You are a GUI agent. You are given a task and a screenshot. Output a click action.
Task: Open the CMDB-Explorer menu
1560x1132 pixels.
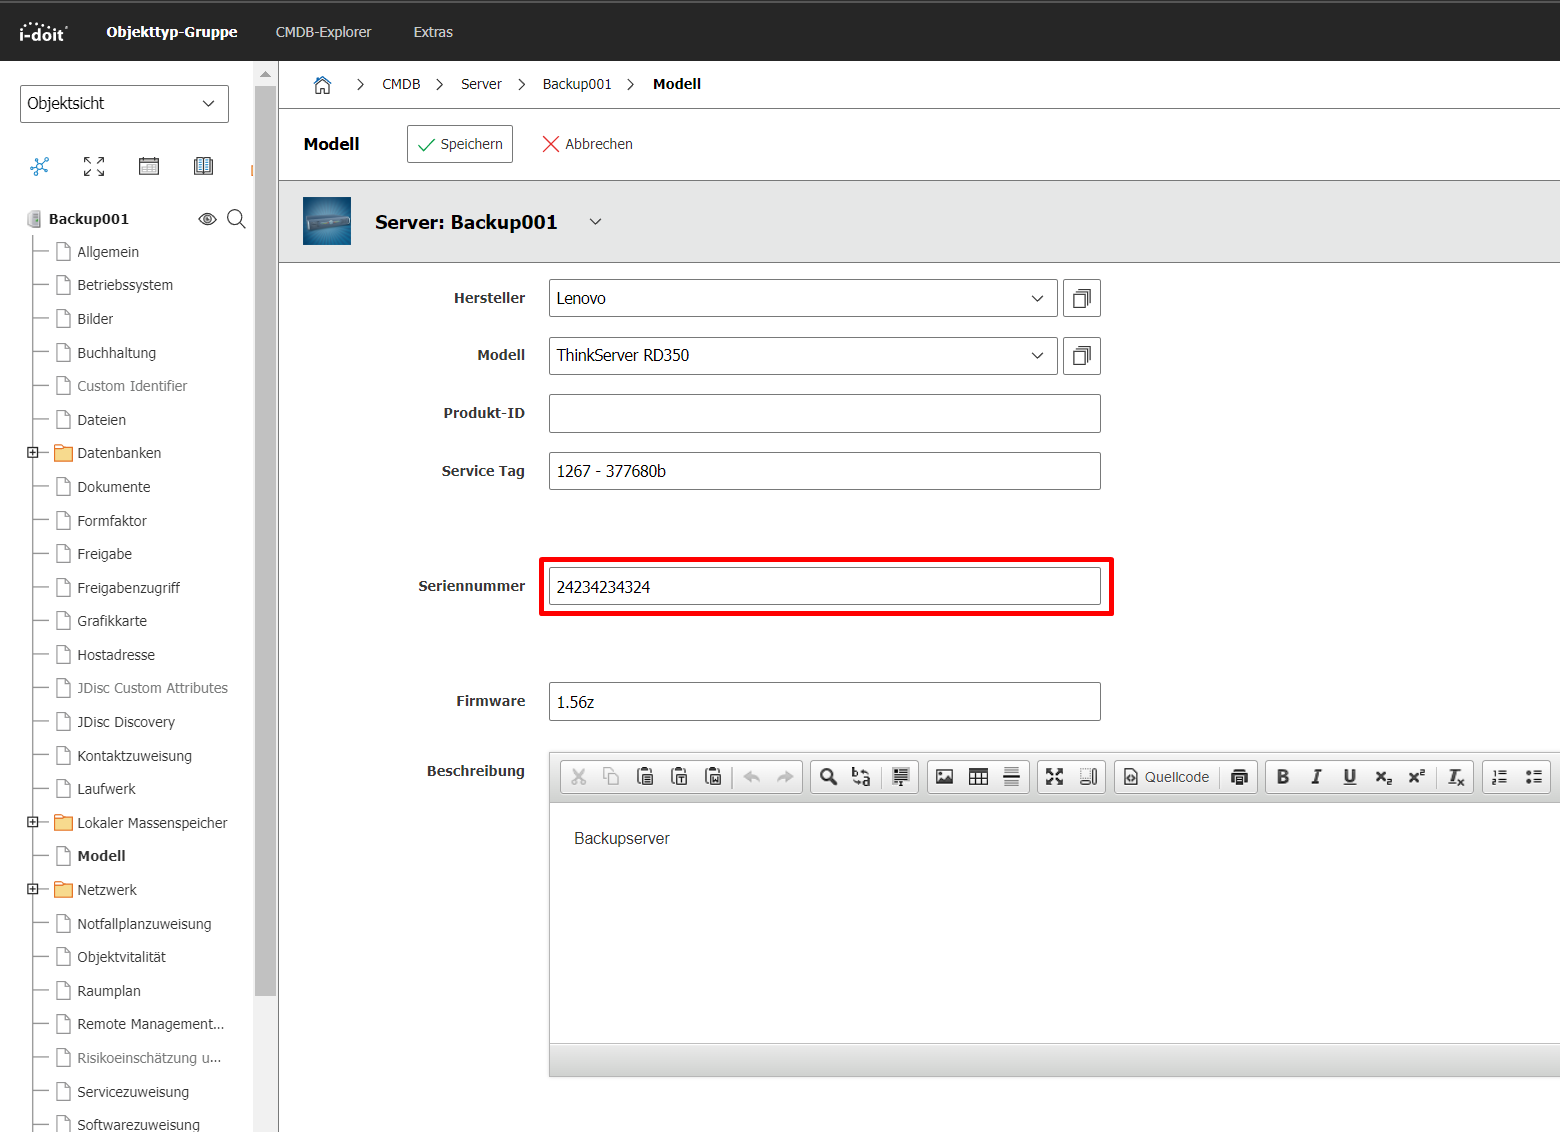(323, 32)
